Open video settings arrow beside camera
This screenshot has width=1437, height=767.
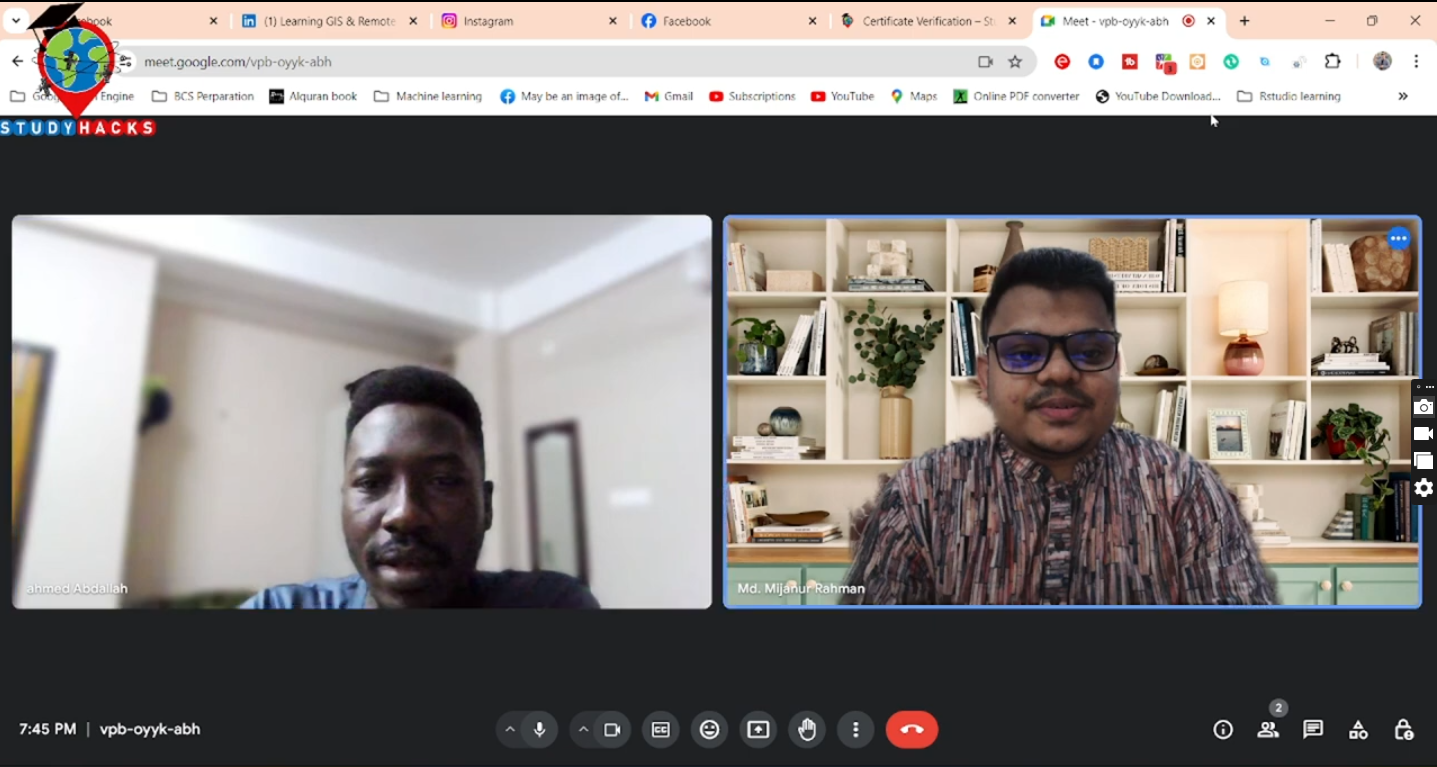pyautogui.click(x=583, y=730)
